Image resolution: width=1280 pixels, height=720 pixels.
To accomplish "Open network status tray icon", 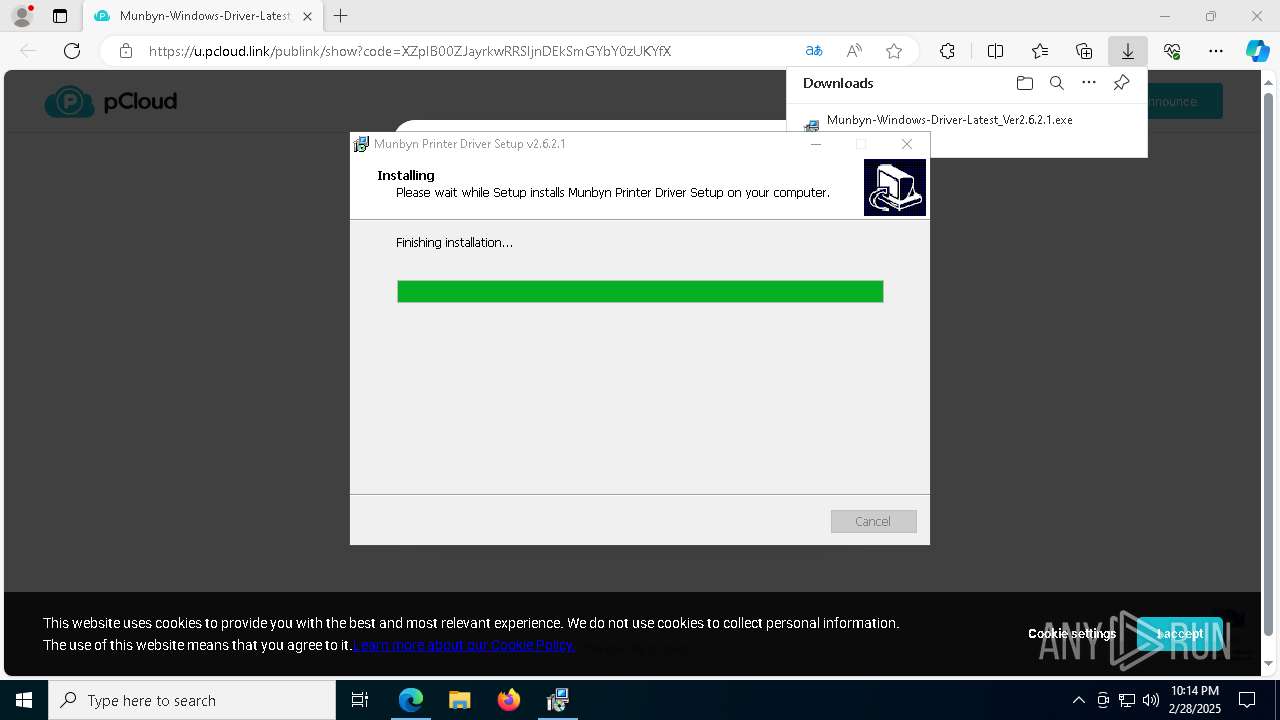I will tap(1127, 700).
